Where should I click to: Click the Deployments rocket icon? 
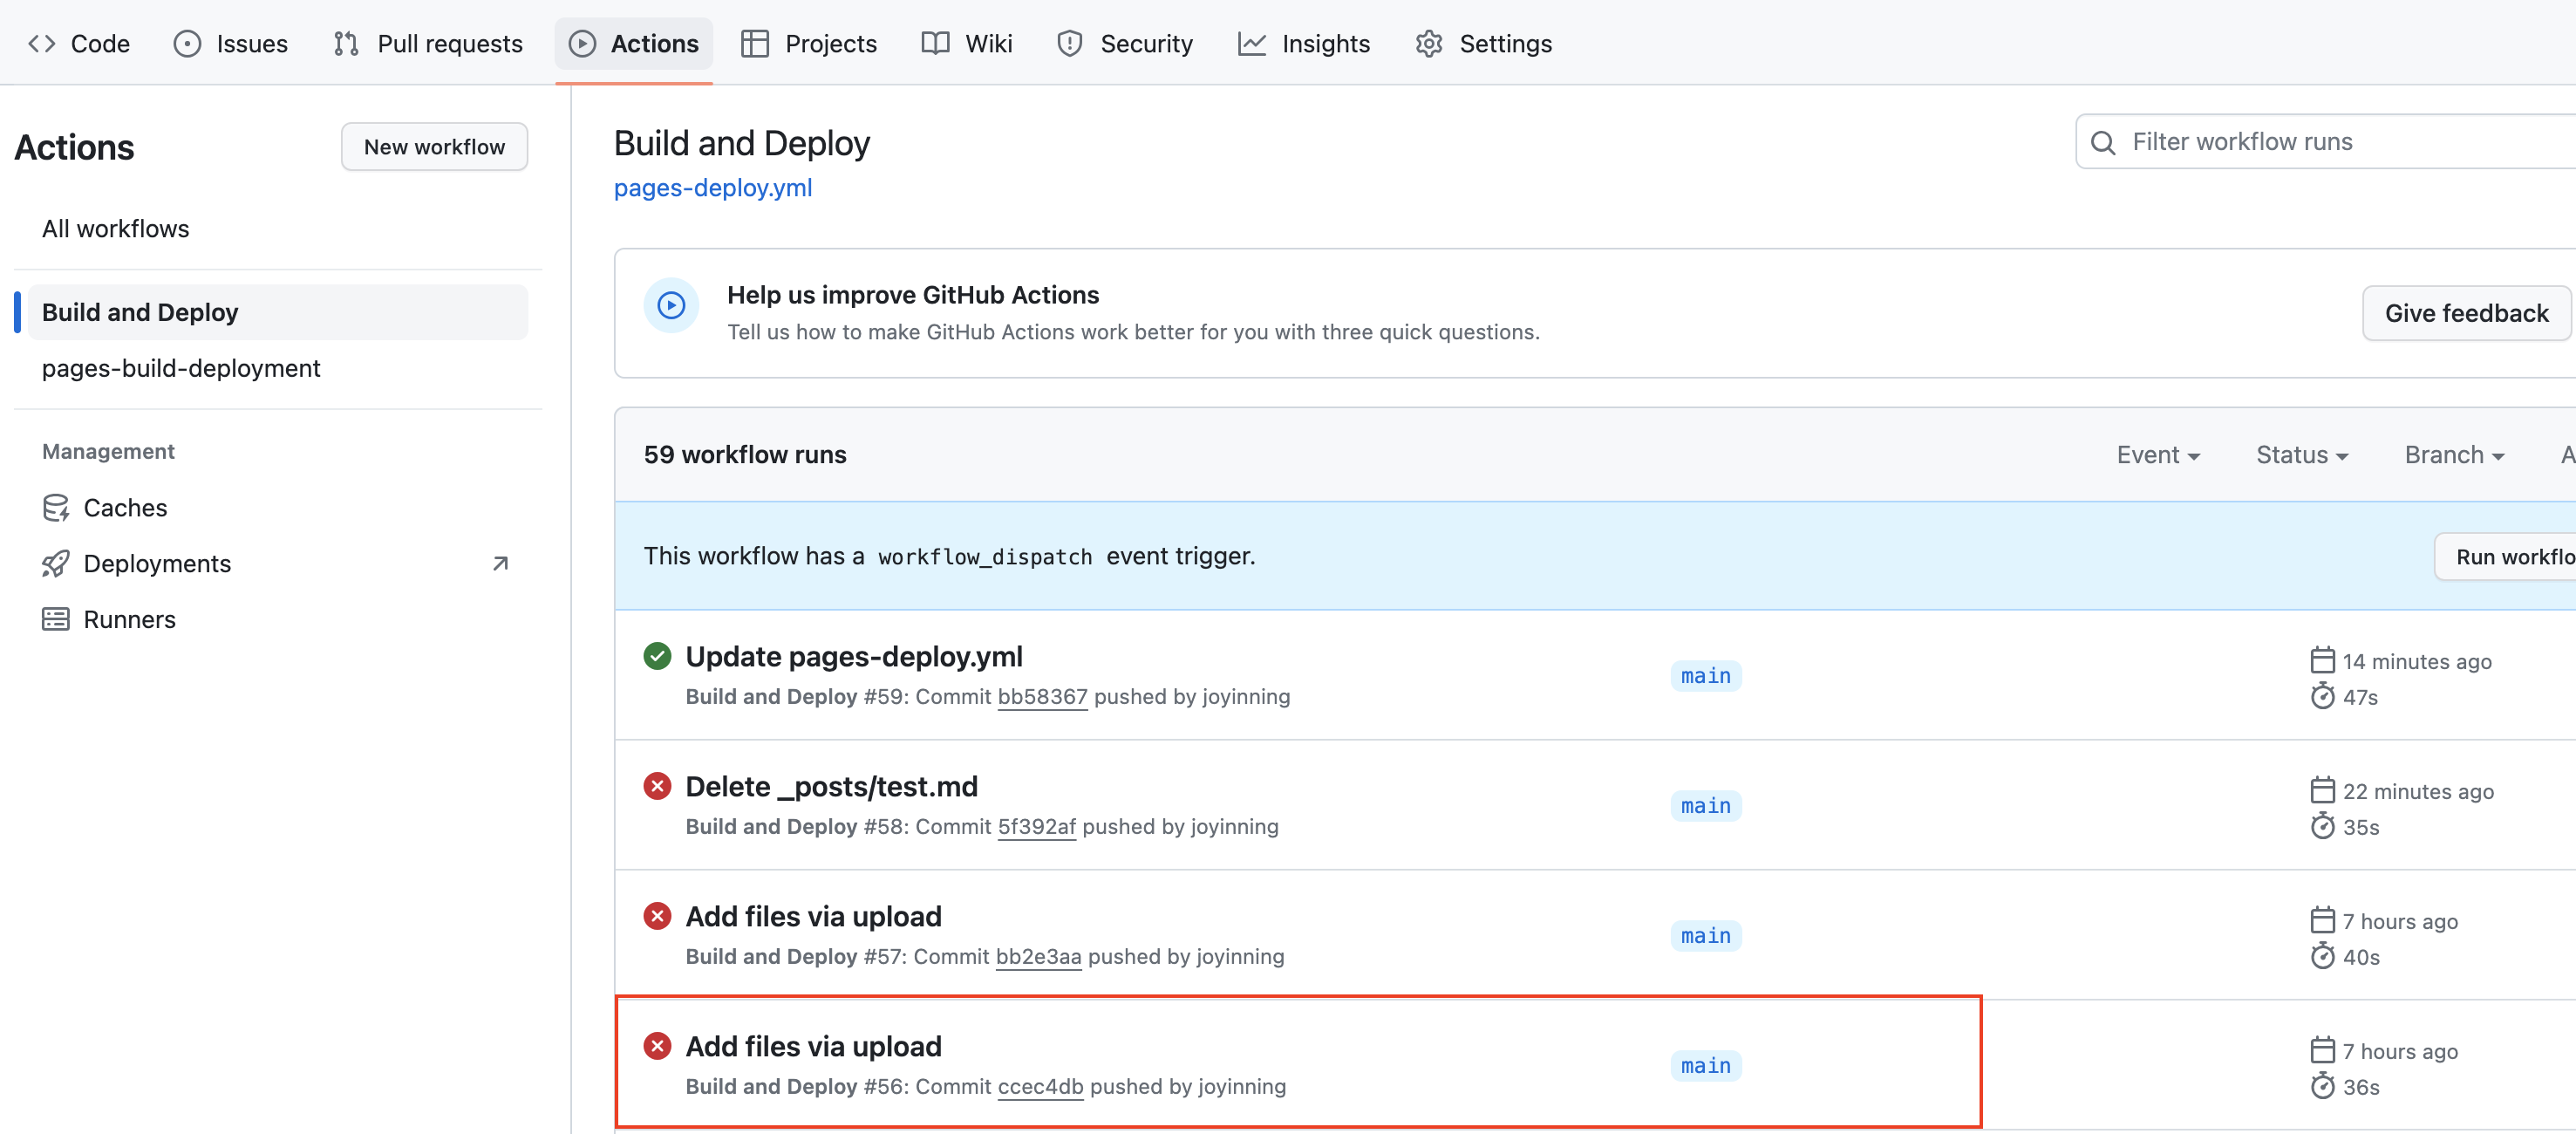click(56, 564)
